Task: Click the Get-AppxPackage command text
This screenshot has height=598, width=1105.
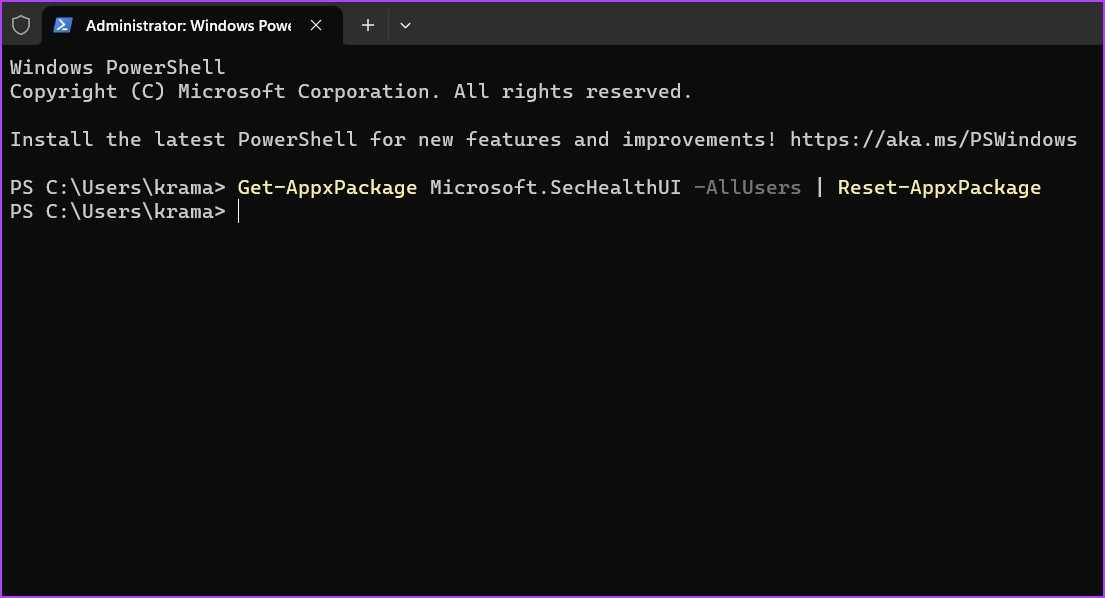Action: [327, 188]
